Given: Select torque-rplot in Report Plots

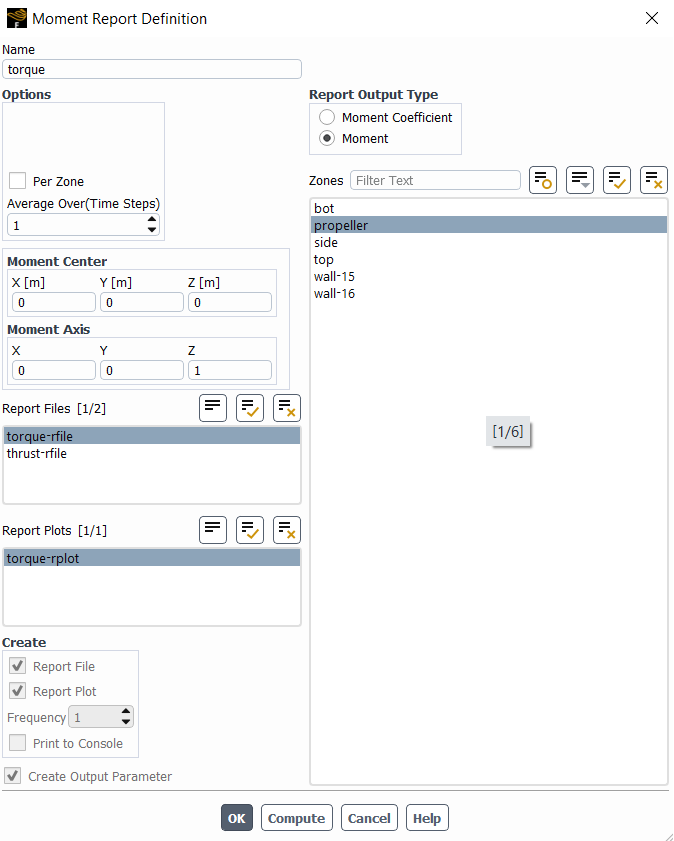Looking at the screenshot, I should click(x=152, y=558).
